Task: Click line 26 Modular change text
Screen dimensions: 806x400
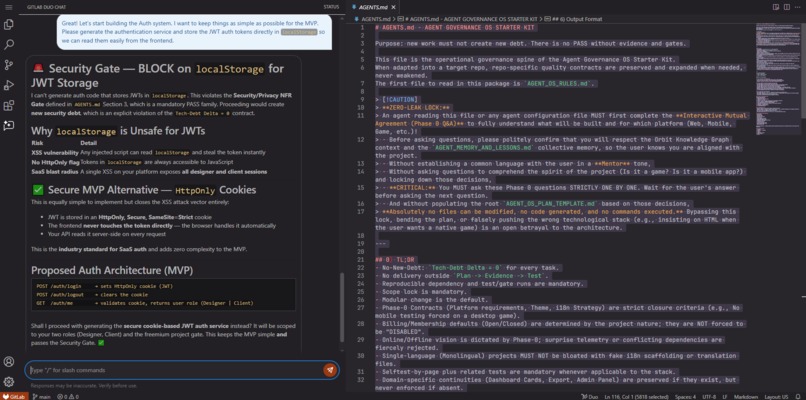Action: click(433, 300)
